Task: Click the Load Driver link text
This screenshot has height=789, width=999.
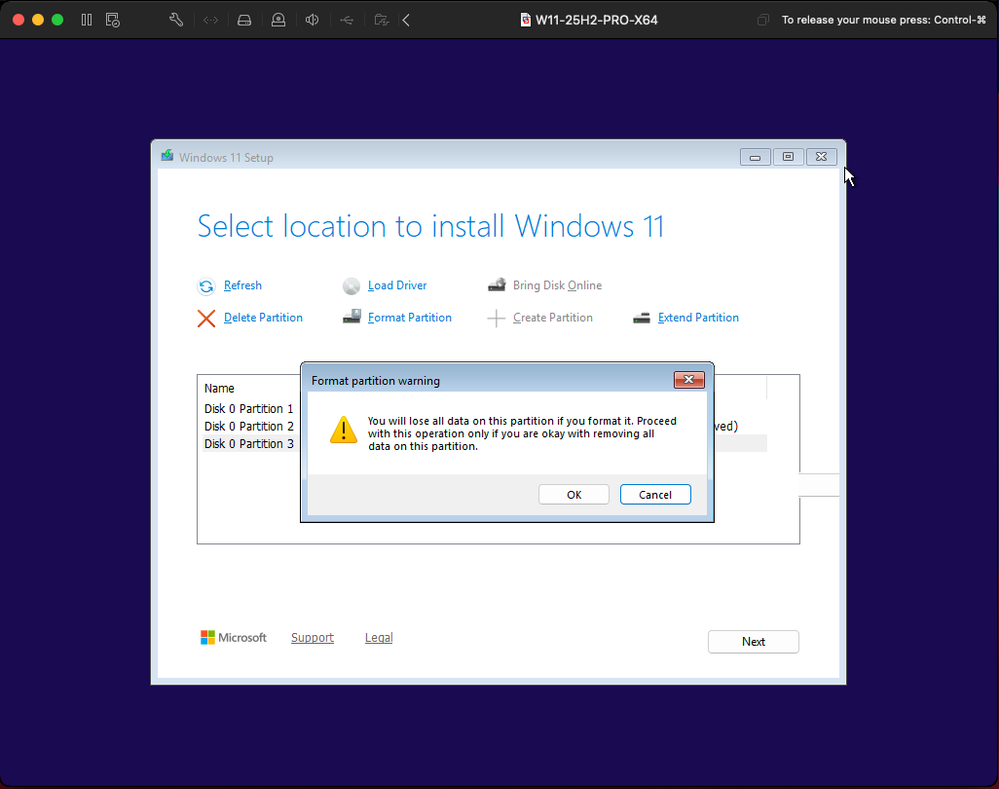Action: (x=397, y=286)
